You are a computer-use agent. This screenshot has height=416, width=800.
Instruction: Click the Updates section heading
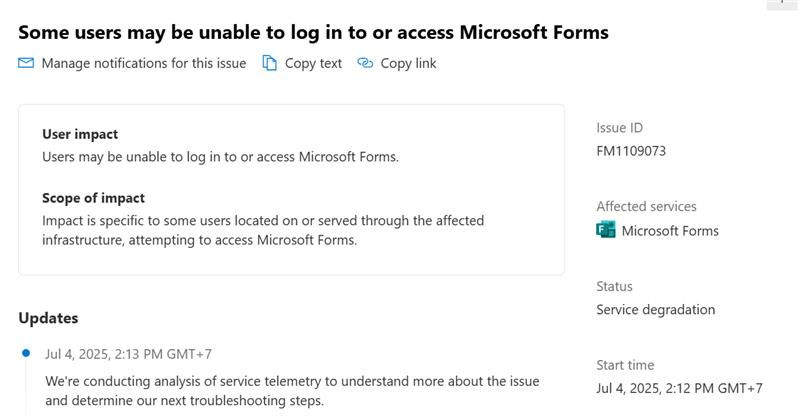click(x=48, y=318)
